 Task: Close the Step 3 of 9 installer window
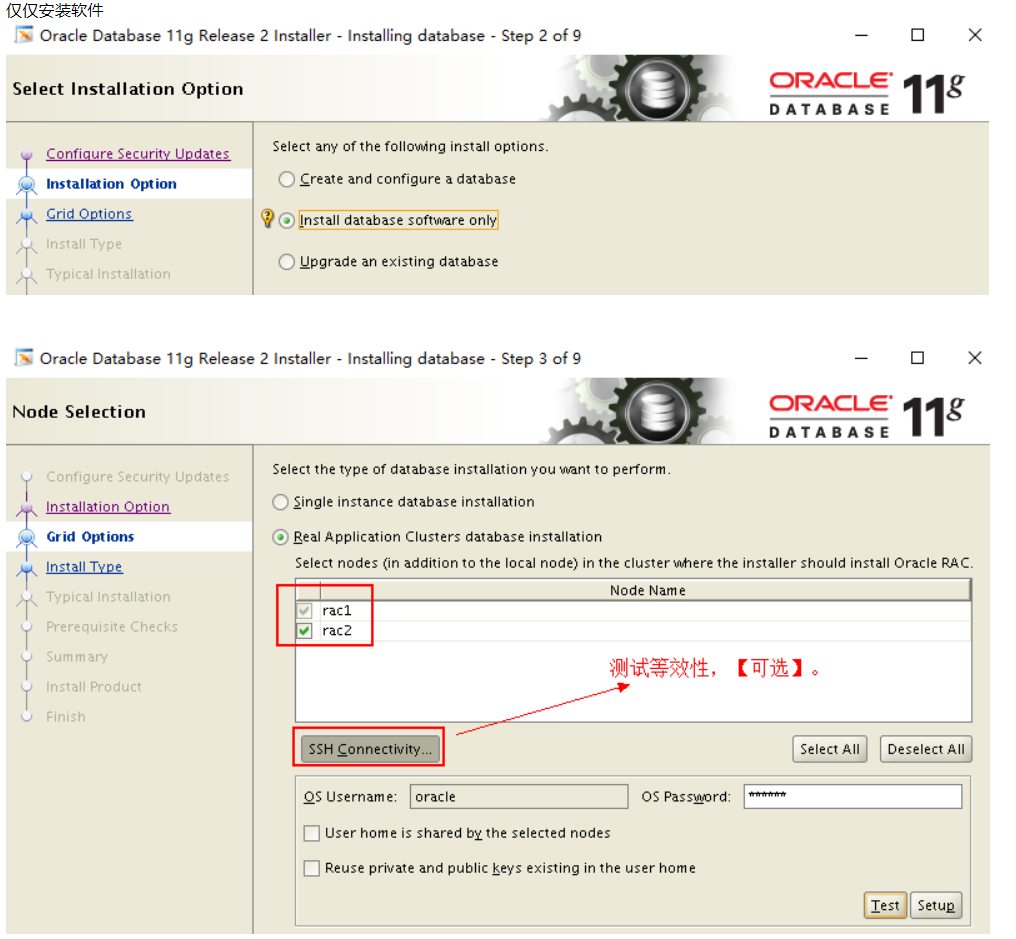[975, 358]
